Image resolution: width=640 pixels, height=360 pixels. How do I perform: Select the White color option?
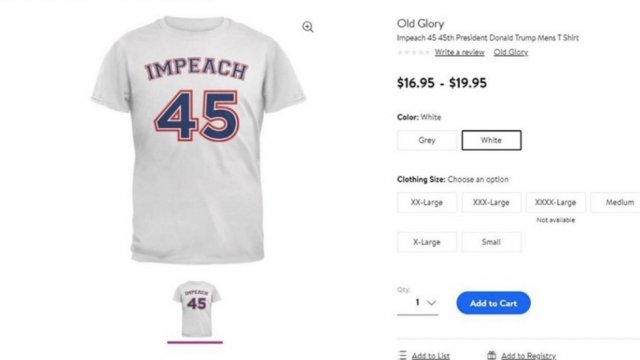(x=491, y=140)
